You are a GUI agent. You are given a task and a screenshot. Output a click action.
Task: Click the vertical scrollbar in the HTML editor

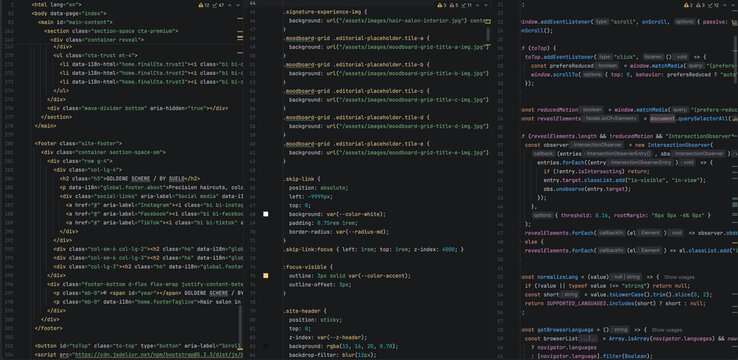click(240, 327)
